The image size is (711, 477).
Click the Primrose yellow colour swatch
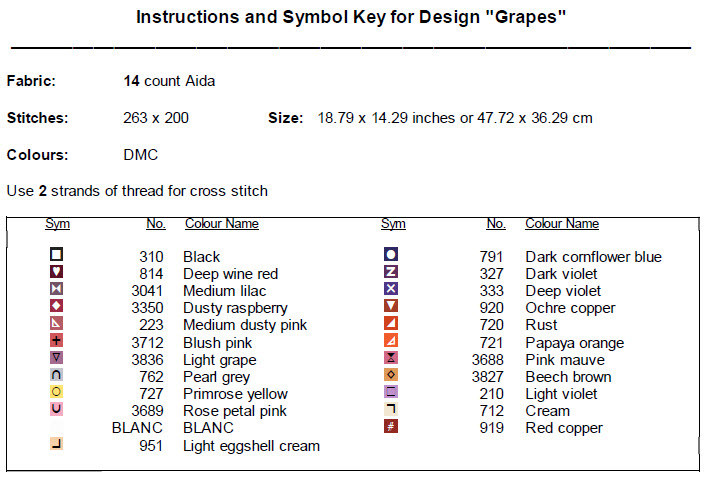[57, 392]
